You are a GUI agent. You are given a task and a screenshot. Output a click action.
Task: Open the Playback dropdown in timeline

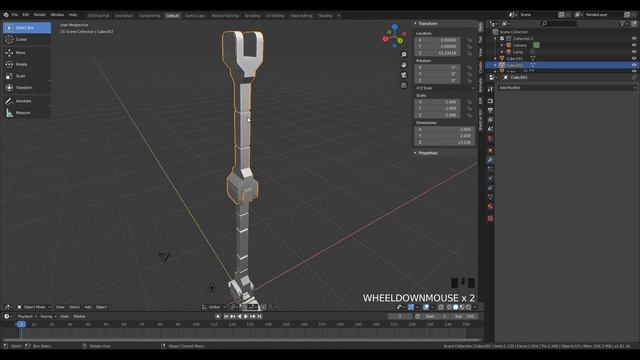[x=27, y=316]
